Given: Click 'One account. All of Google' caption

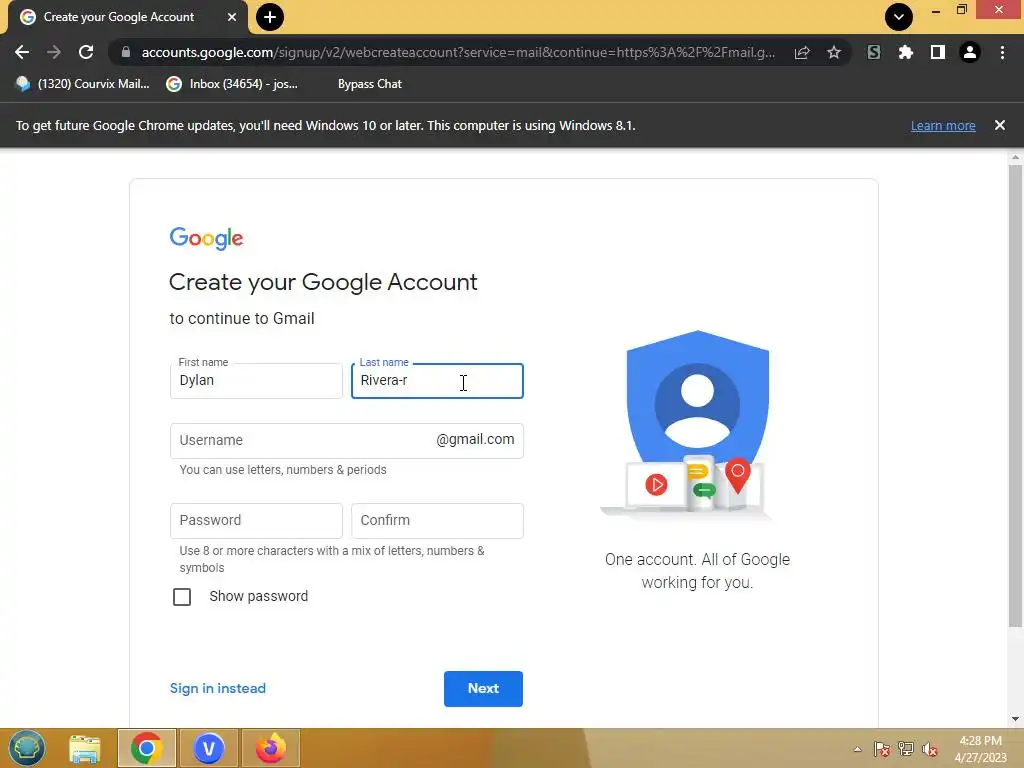Looking at the screenshot, I should point(697,560).
